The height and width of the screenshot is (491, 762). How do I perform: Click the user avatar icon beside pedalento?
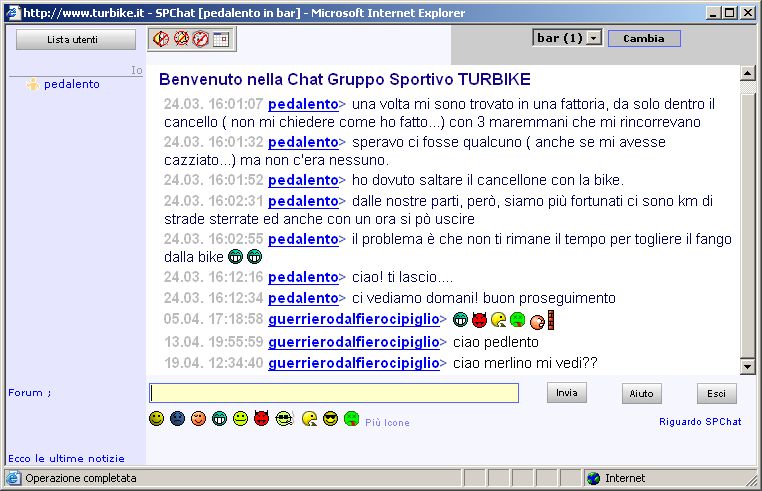tap(33, 84)
